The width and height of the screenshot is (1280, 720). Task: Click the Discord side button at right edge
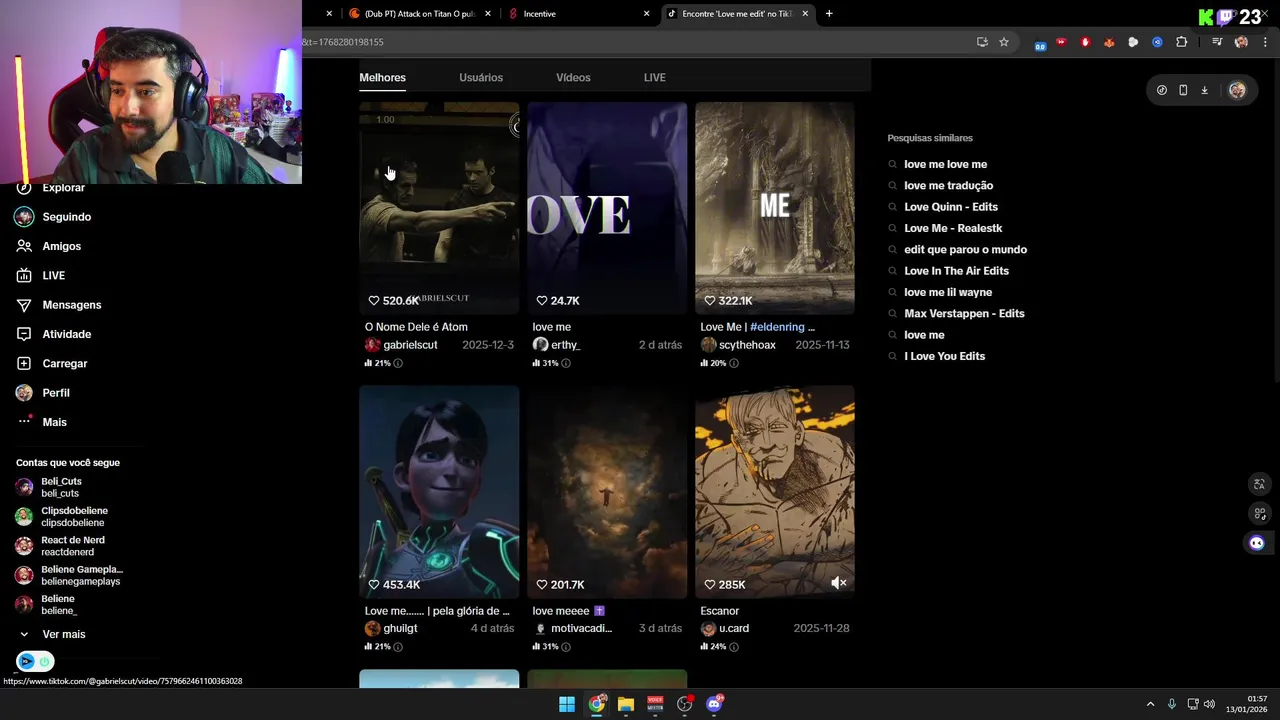coord(1257,543)
